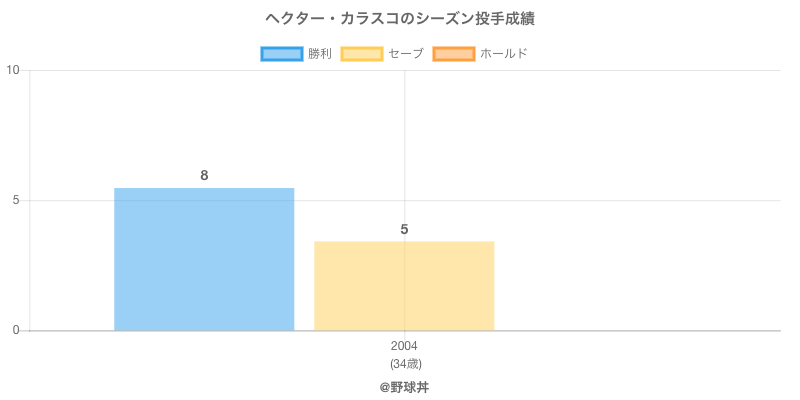Click the (34歳) age label
The image size is (800, 400).
click(x=404, y=363)
